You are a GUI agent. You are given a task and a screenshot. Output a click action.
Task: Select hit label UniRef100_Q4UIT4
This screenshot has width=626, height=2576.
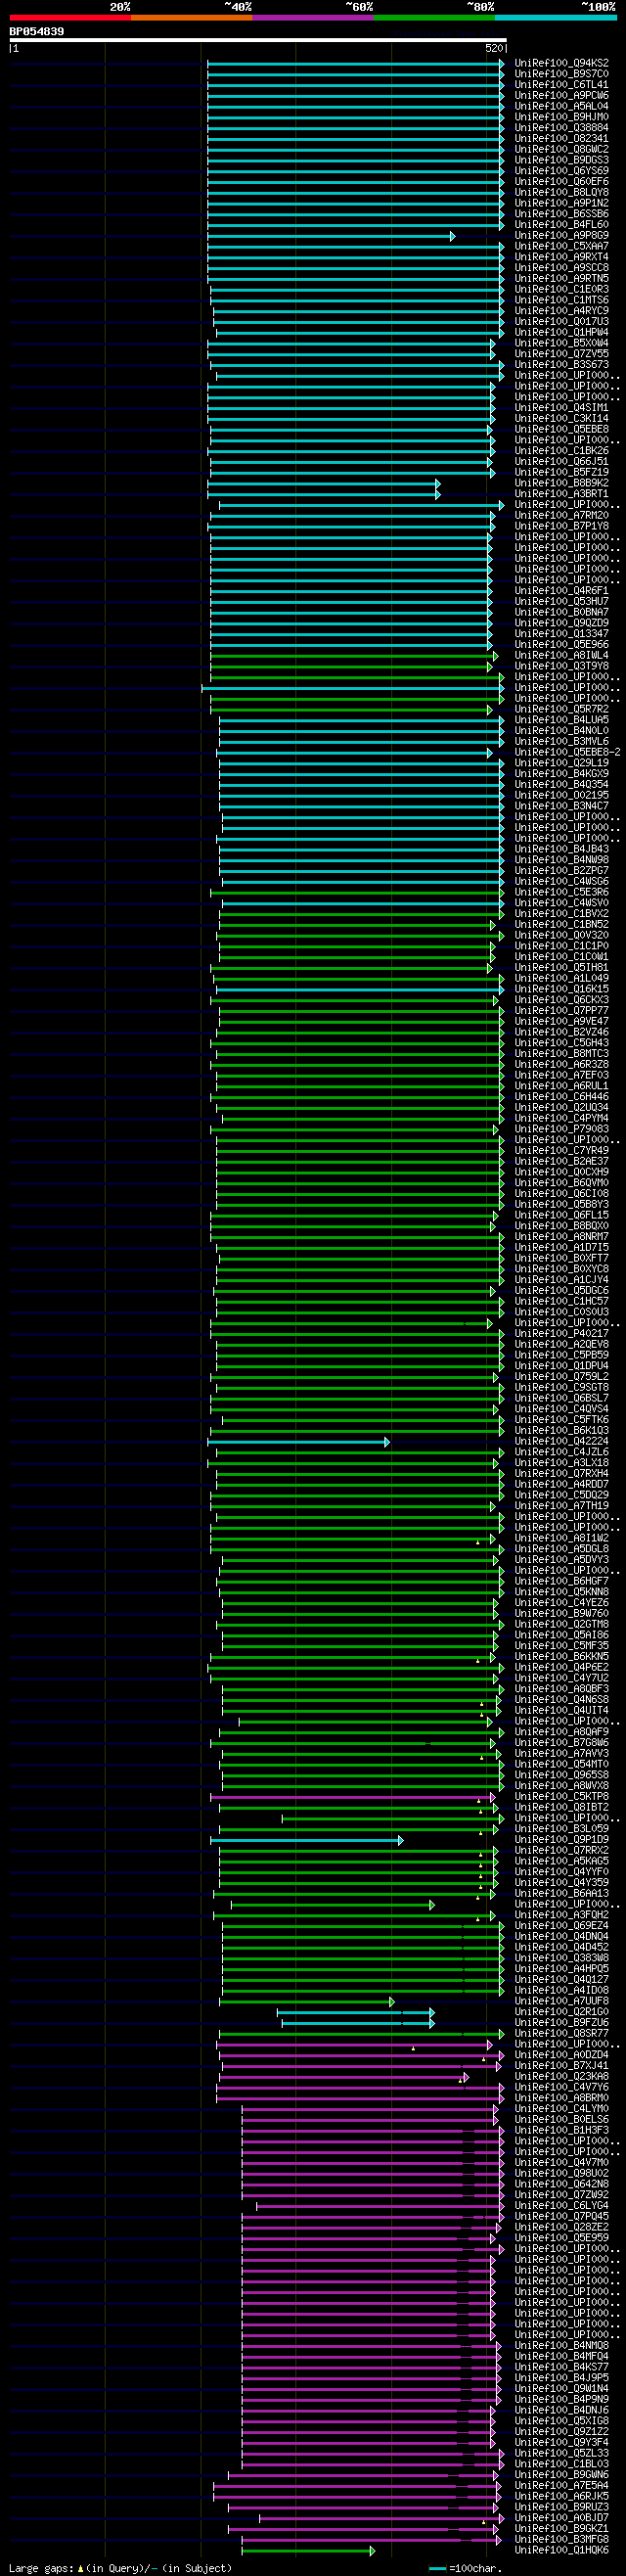click(x=562, y=1710)
